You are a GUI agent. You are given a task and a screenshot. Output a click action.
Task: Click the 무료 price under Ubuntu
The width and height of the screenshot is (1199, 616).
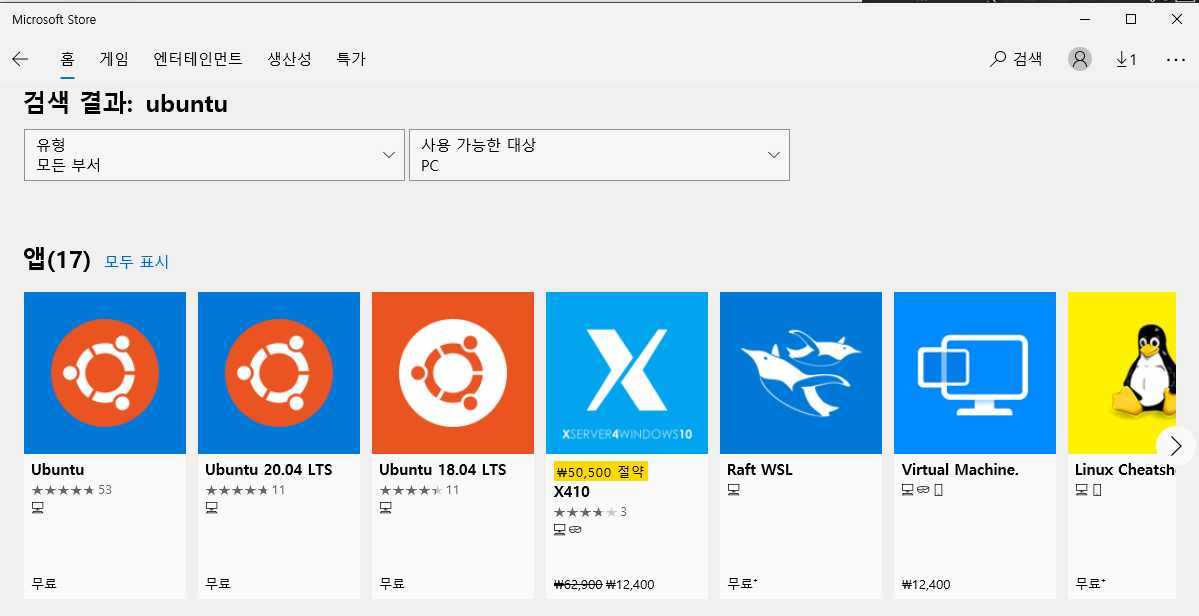(x=44, y=584)
